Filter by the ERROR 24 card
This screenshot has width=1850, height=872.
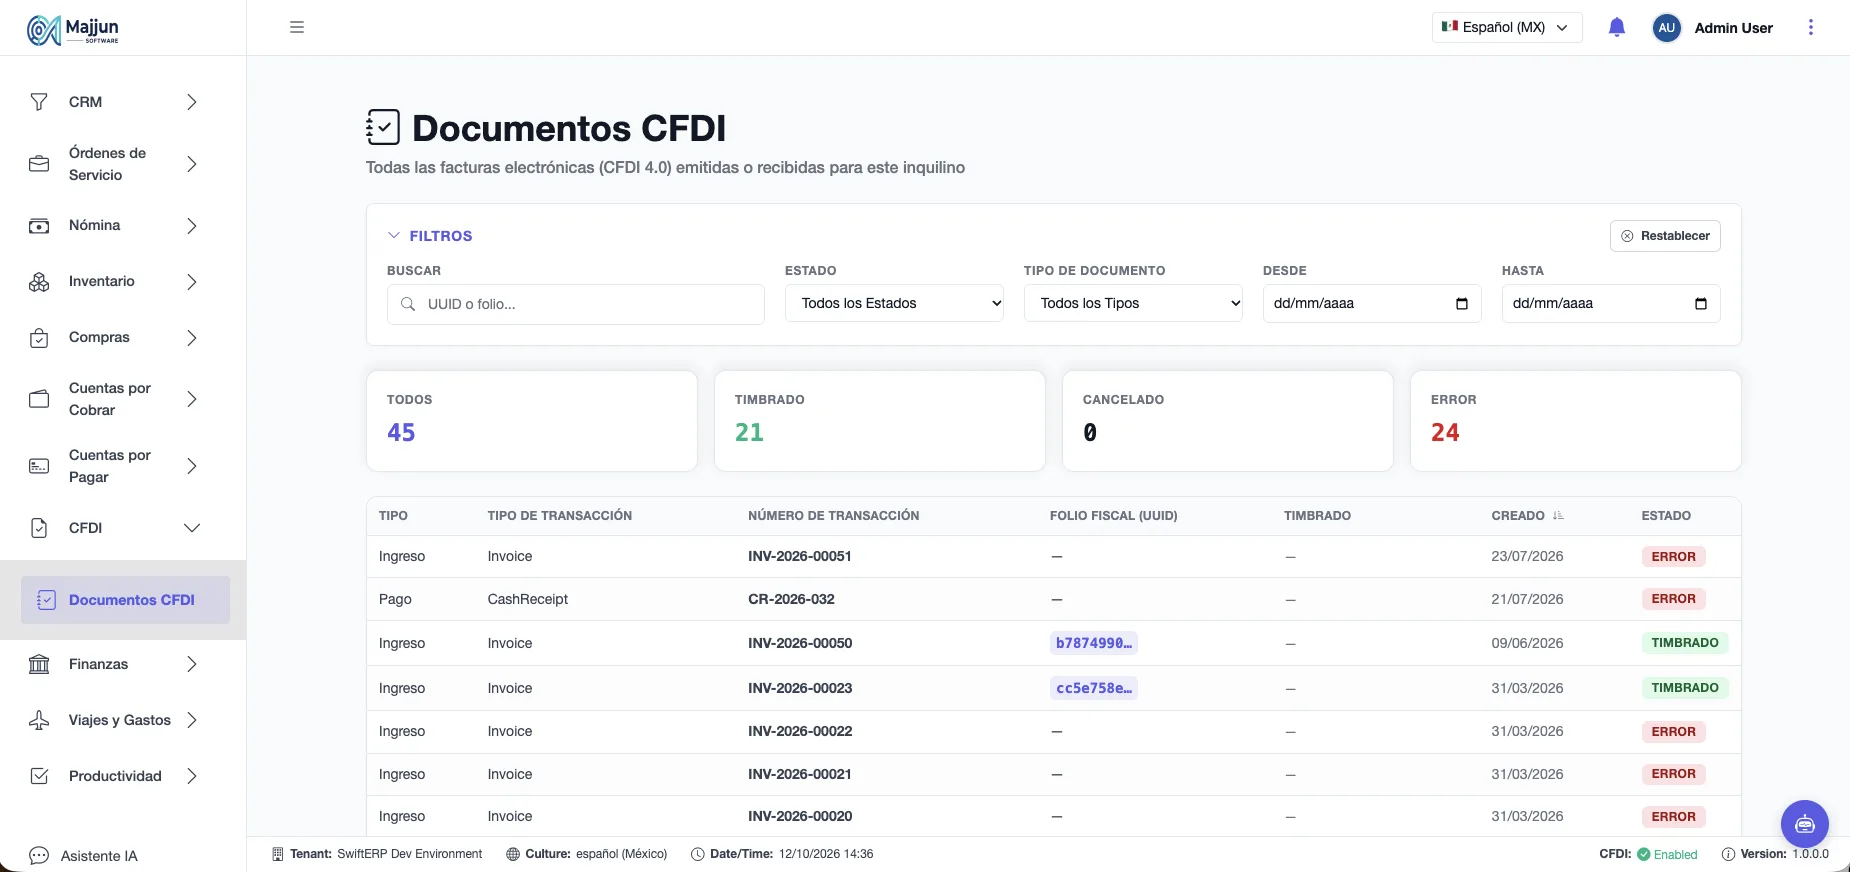(x=1576, y=421)
